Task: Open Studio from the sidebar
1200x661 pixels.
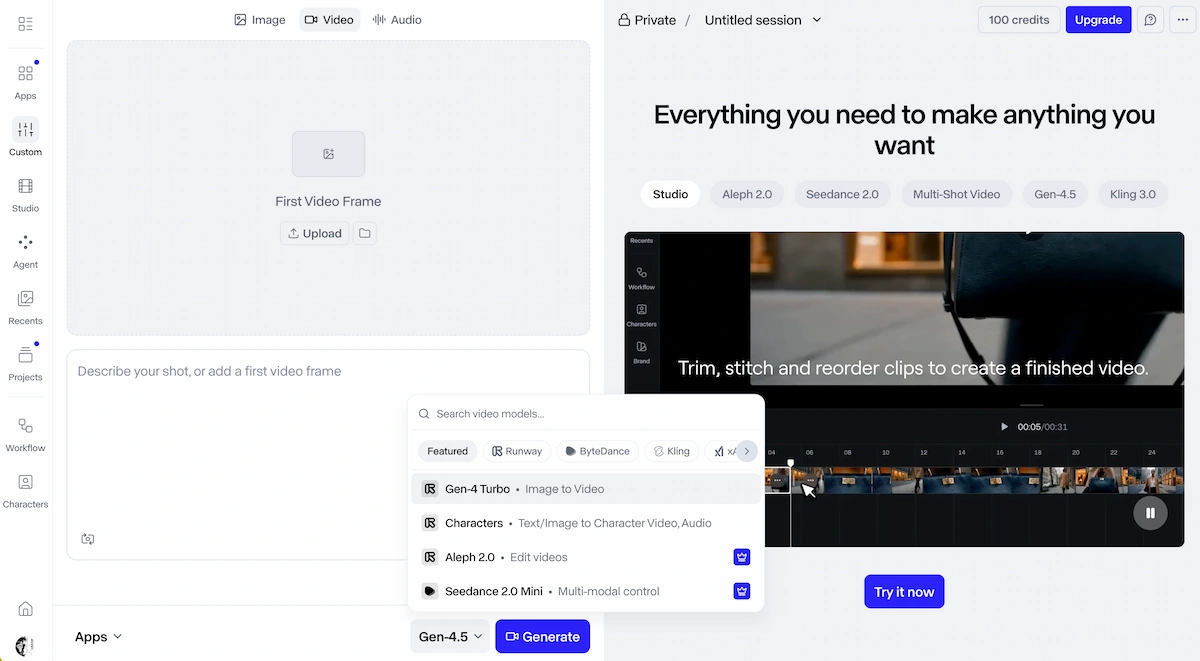Action: tap(25, 194)
